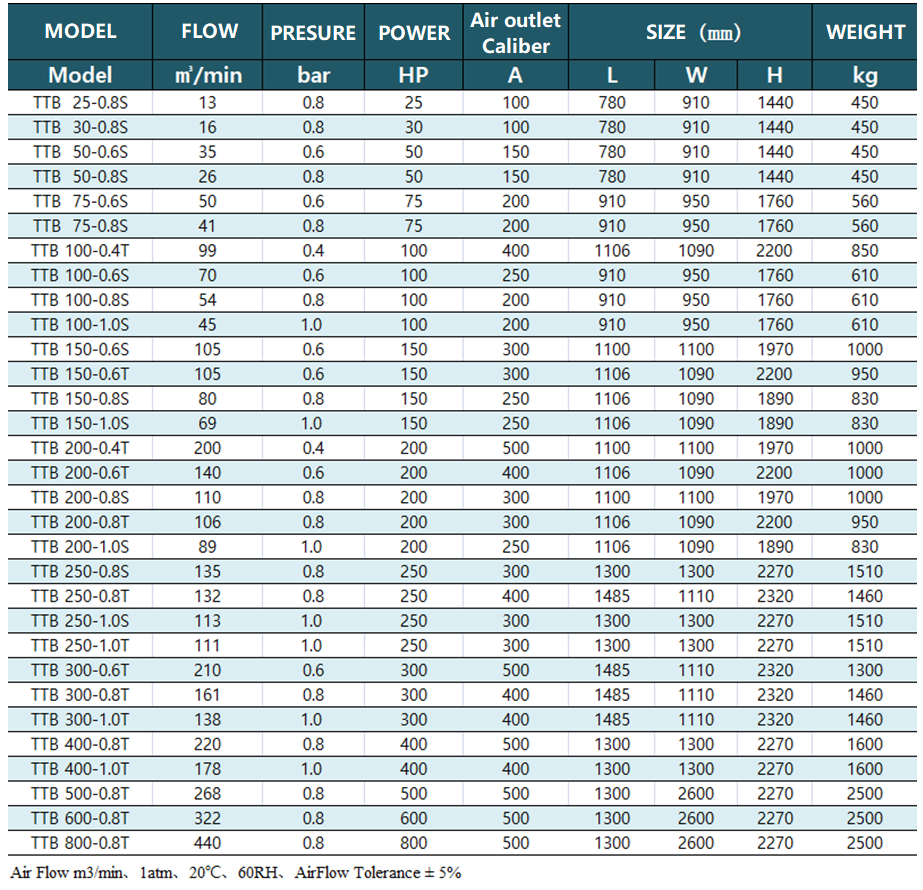
Task: Click the Air Flow tolerance footnote
Action: point(235,872)
